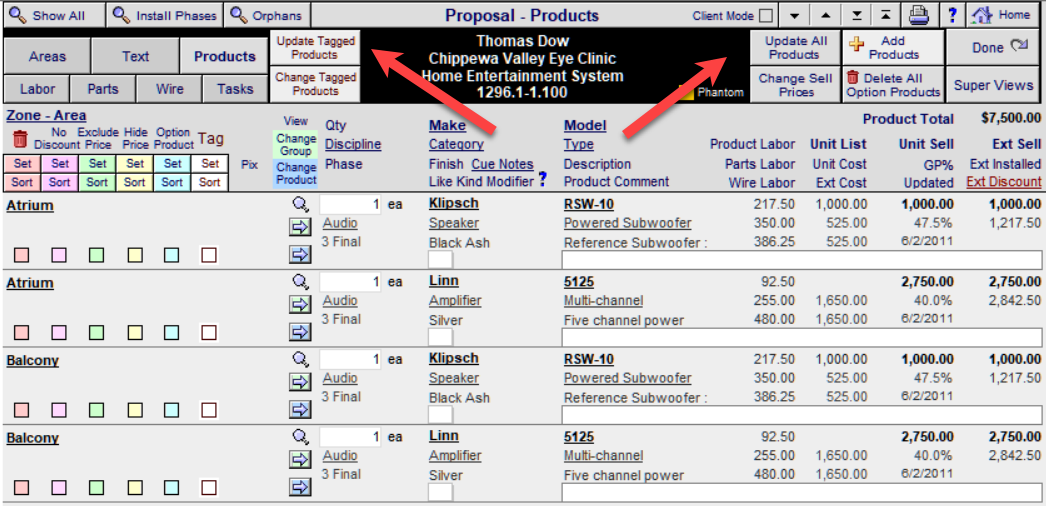Switch to the Areas tab
The height and width of the screenshot is (506, 1046).
click(47, 56)
